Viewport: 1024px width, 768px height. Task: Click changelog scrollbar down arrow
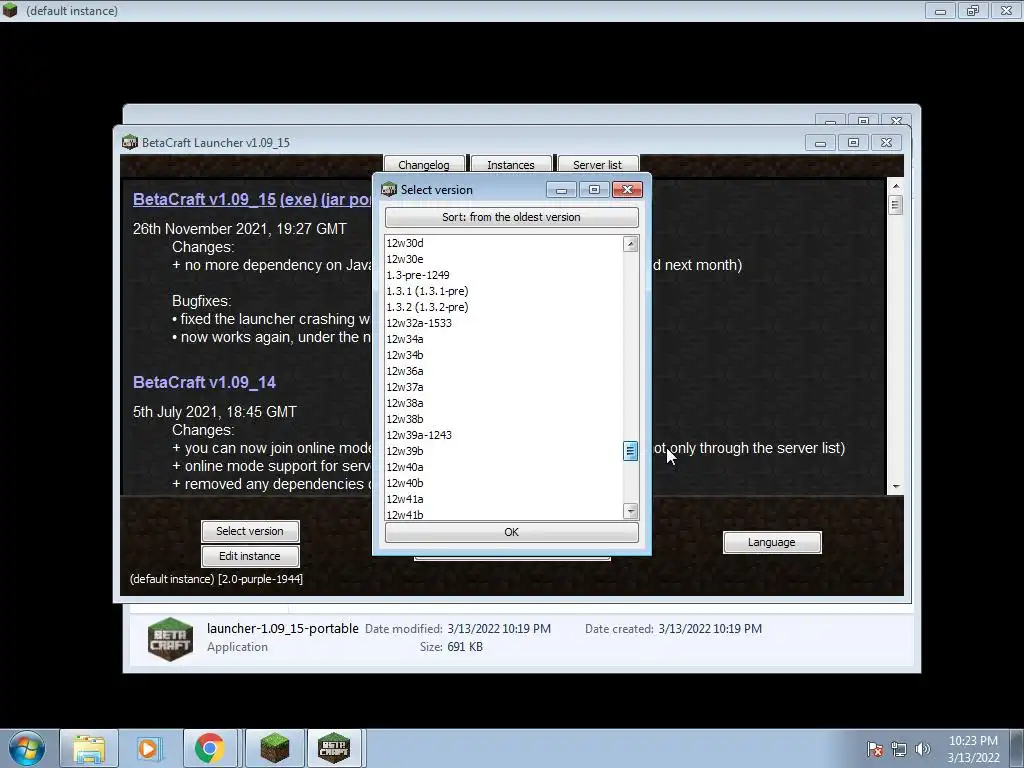coord(895,487)
